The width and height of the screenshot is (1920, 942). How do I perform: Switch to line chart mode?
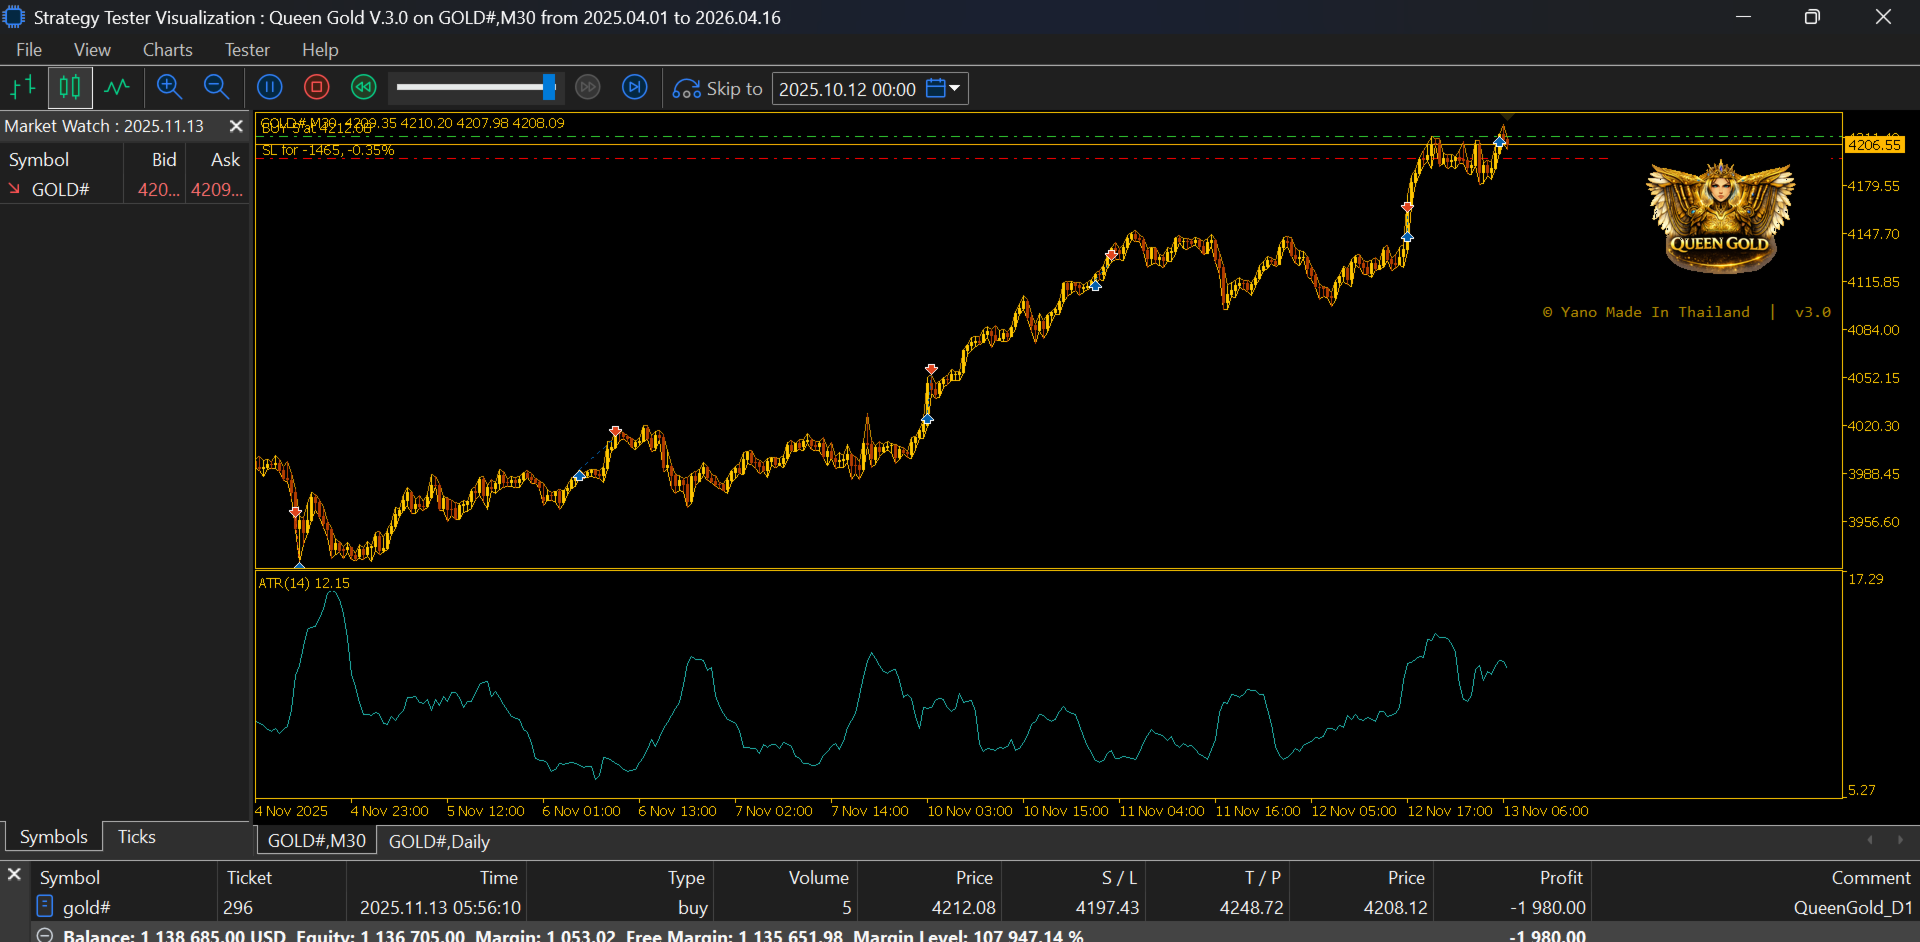point(117,88)
